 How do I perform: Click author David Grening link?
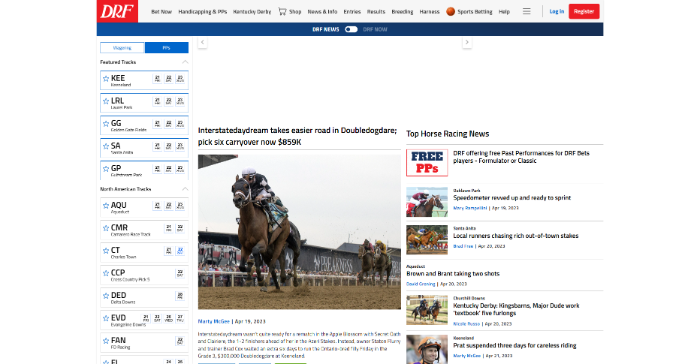(421, 284)
